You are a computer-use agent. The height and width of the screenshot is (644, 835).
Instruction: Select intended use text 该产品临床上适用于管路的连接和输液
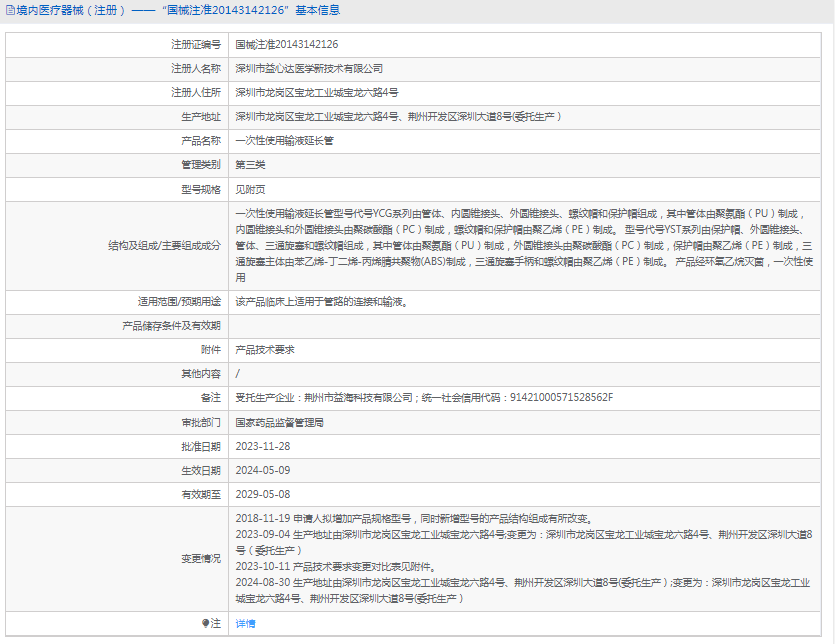point(322,301)
